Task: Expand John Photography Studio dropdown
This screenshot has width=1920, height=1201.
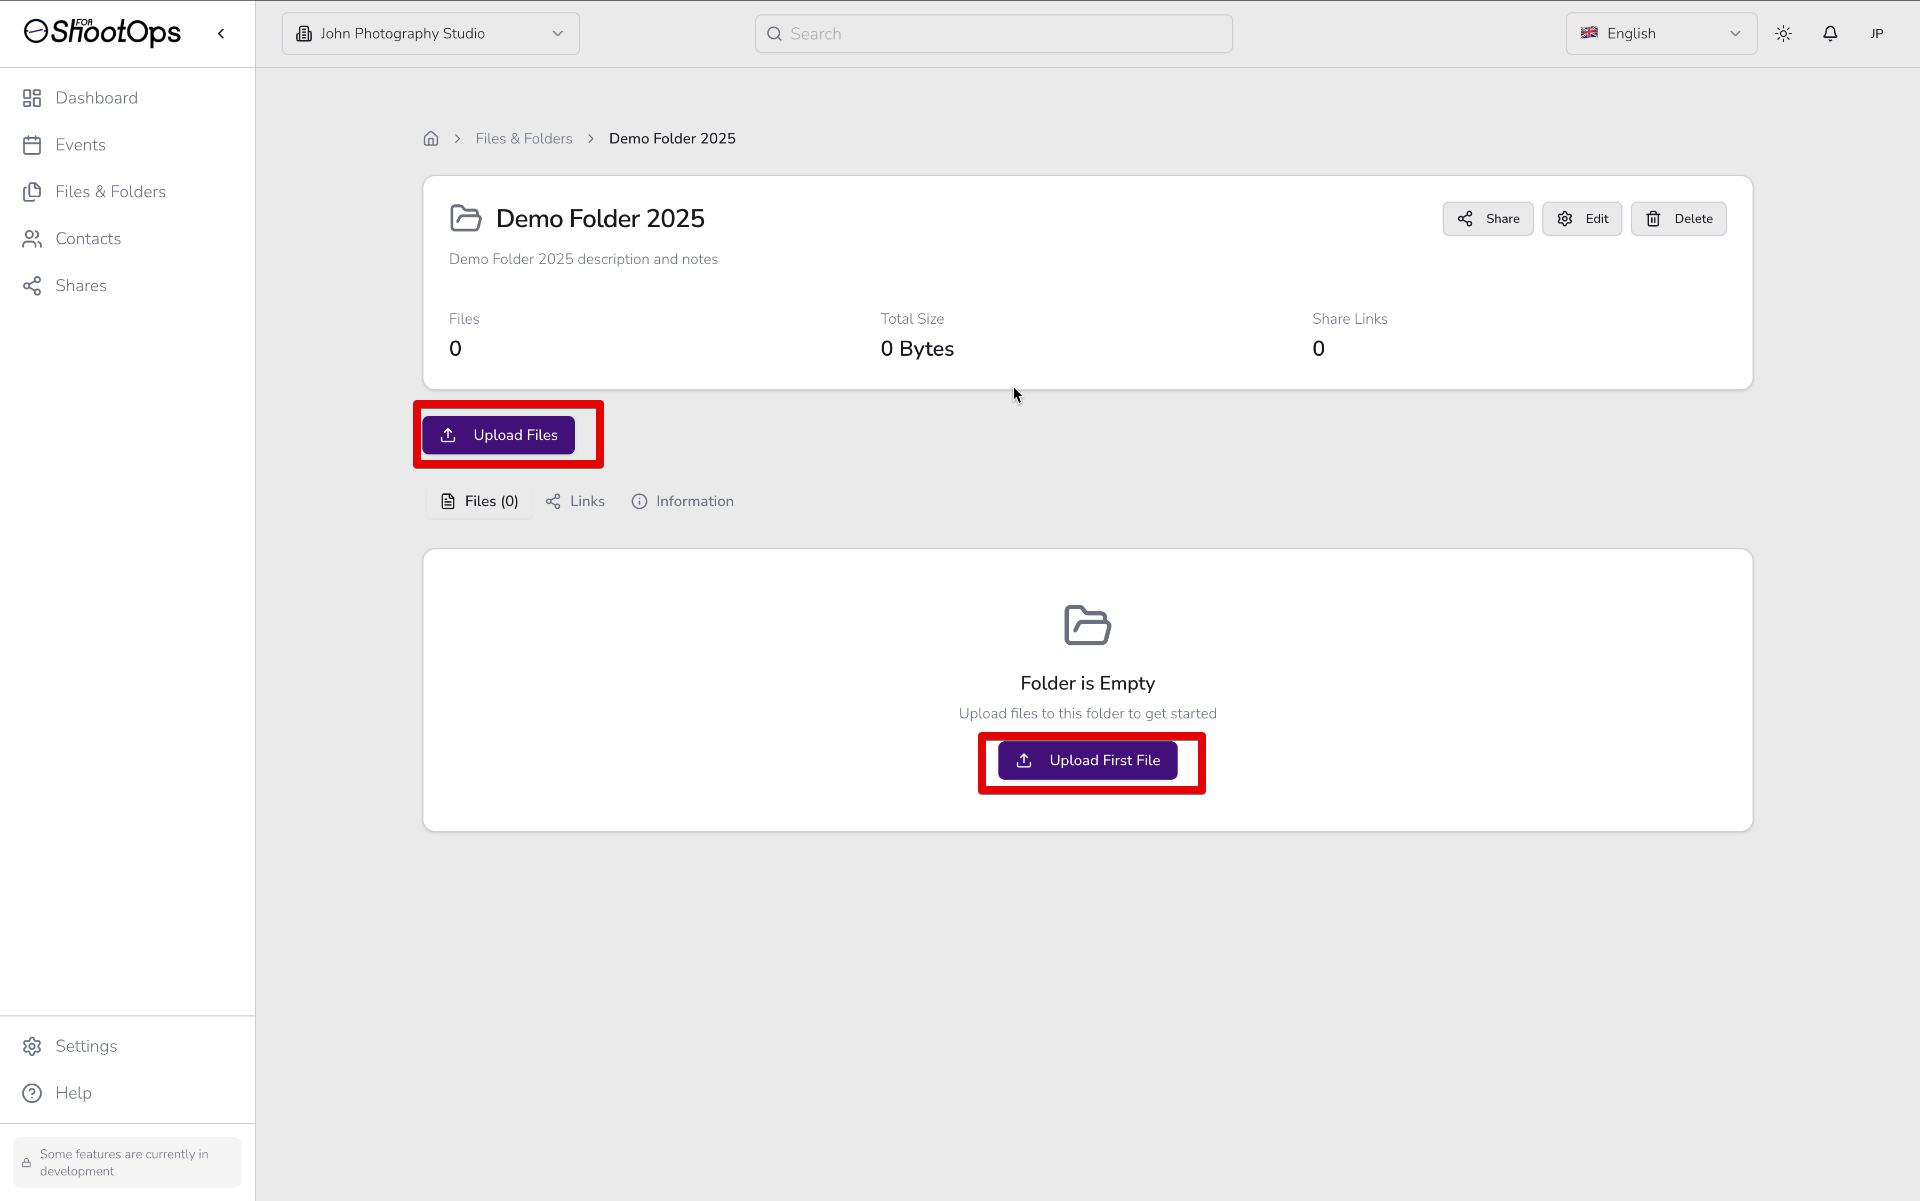Action: 430,34
